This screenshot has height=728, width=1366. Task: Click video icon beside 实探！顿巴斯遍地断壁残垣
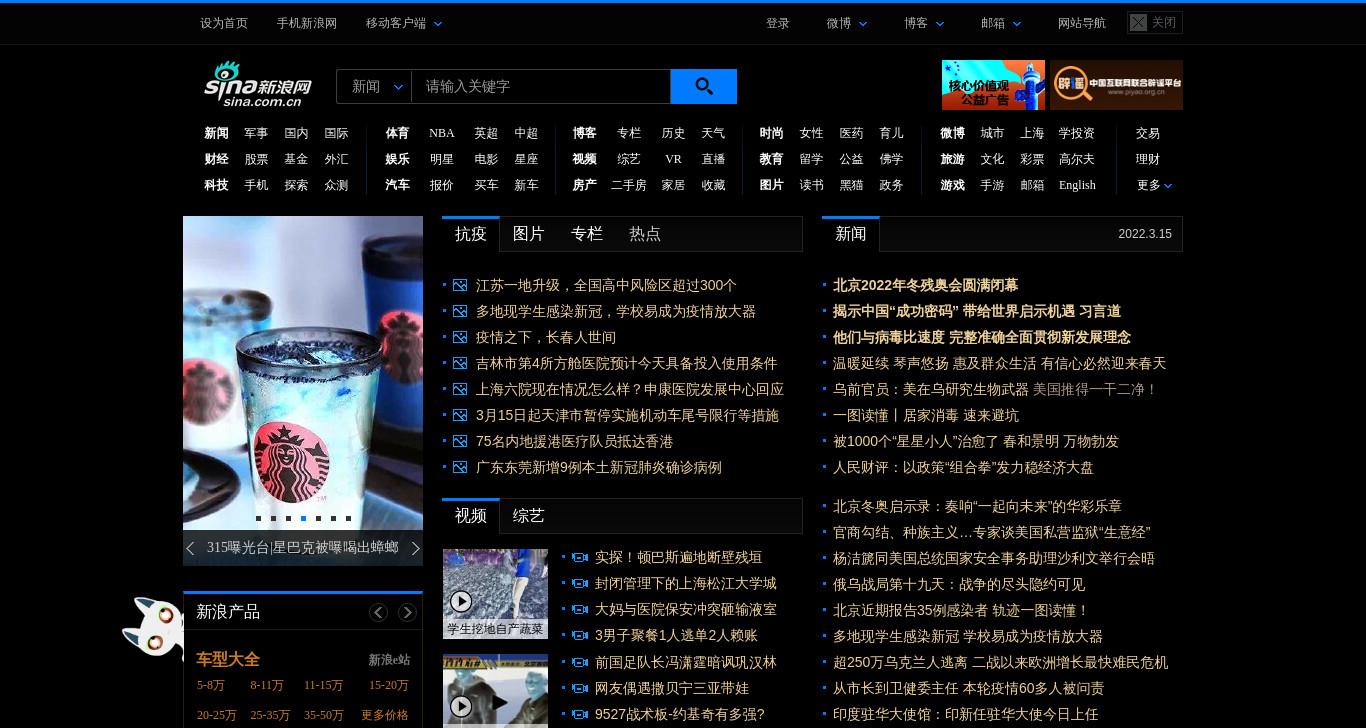coord(579,557)
